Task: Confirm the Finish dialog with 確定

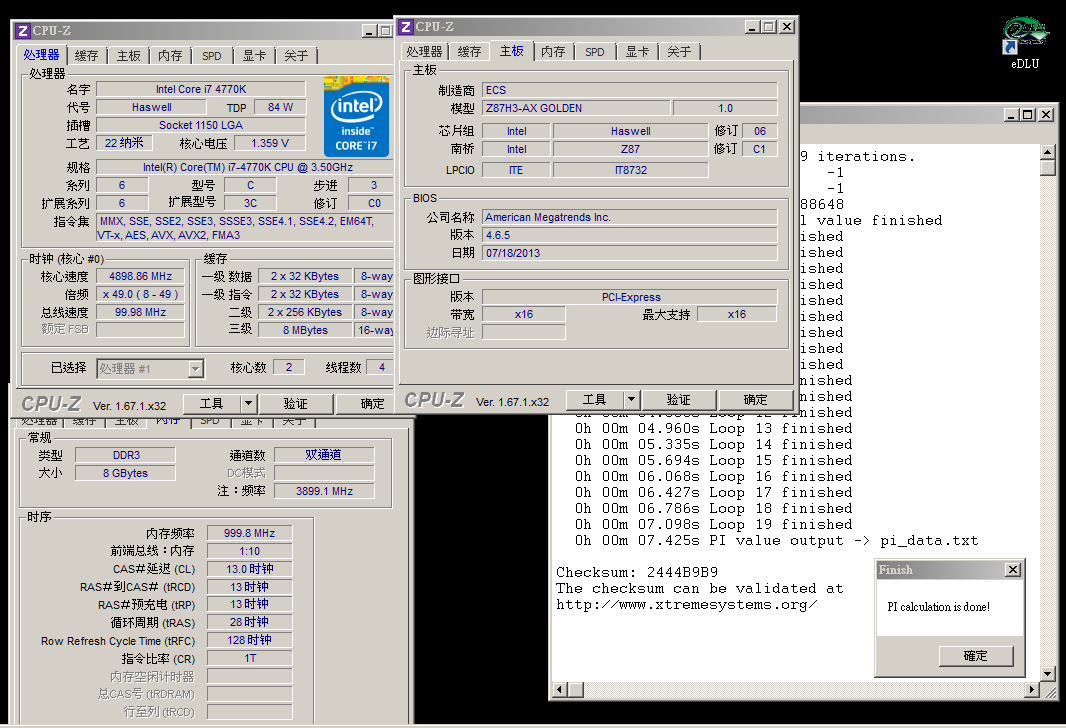Action: click(x=976, y=656)
